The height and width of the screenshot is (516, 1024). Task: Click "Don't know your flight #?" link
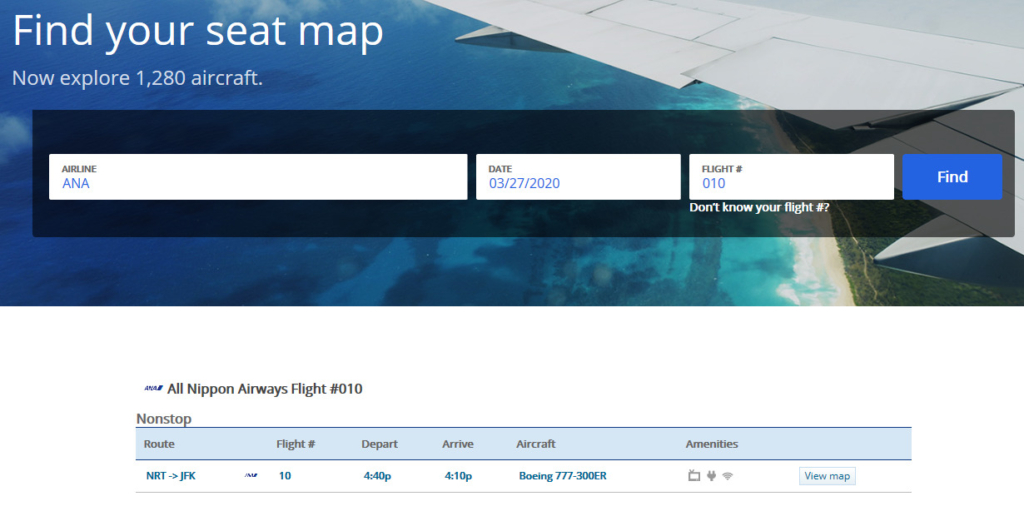pos(759,208)
